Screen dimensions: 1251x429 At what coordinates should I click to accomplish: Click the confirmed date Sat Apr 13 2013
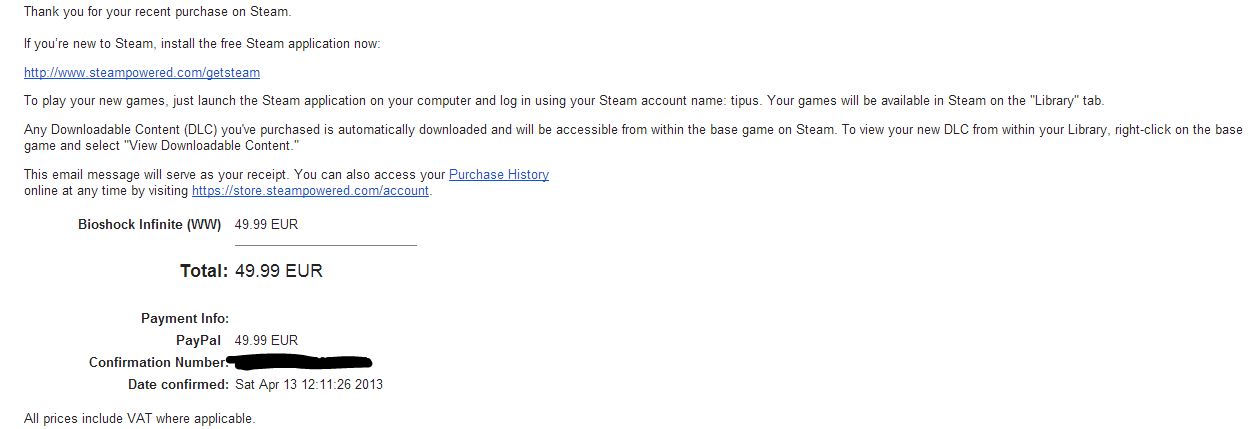pyautogui.click(x=309, y=385)
